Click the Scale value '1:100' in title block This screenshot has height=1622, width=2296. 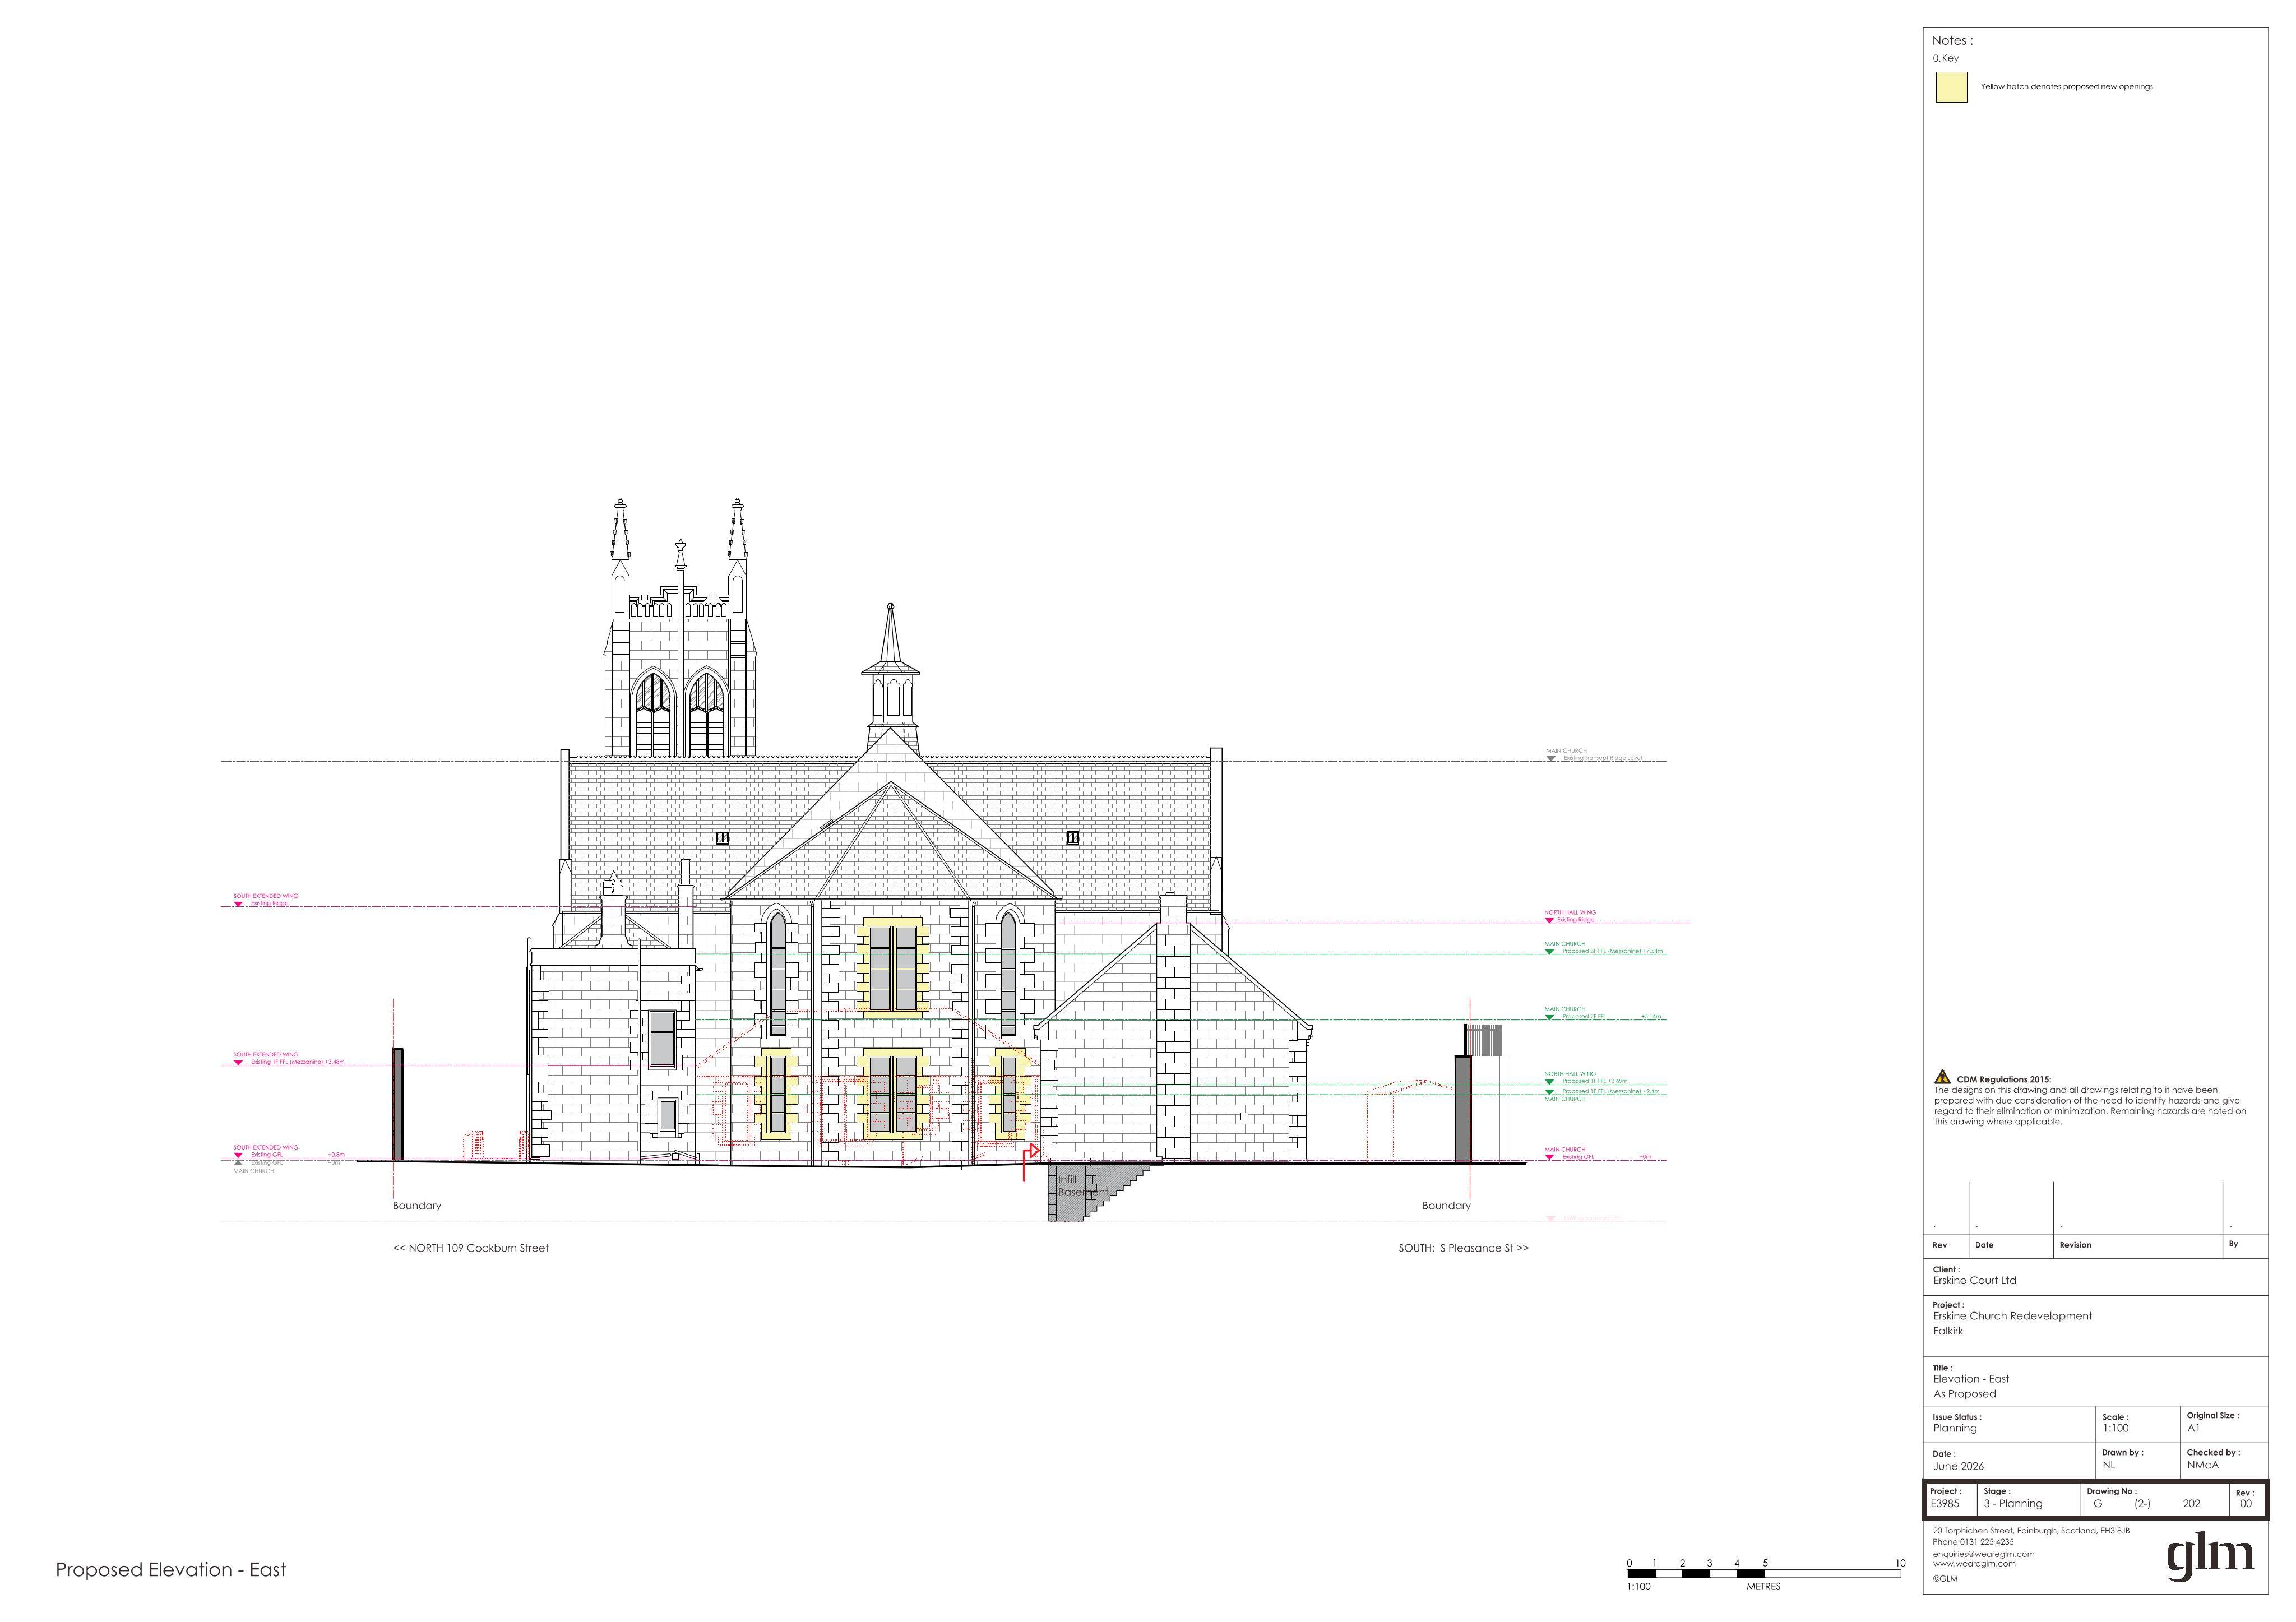2115,1428
